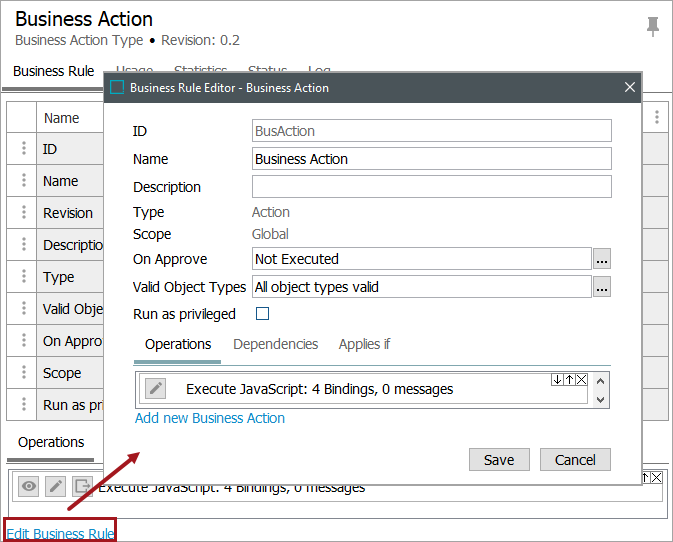Click the Add new Business Action link
This screenshot has height=542, width=673.
coord(210,418)
